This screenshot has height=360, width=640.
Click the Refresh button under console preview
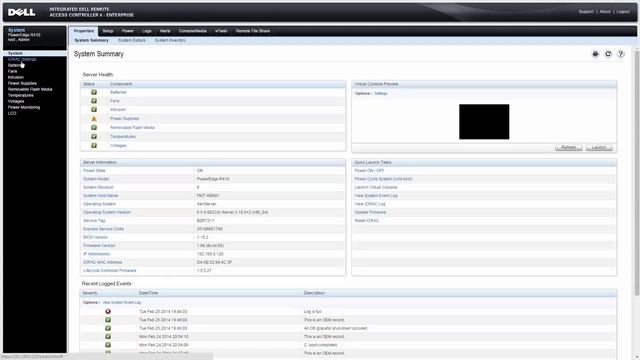tap(569, 147)
